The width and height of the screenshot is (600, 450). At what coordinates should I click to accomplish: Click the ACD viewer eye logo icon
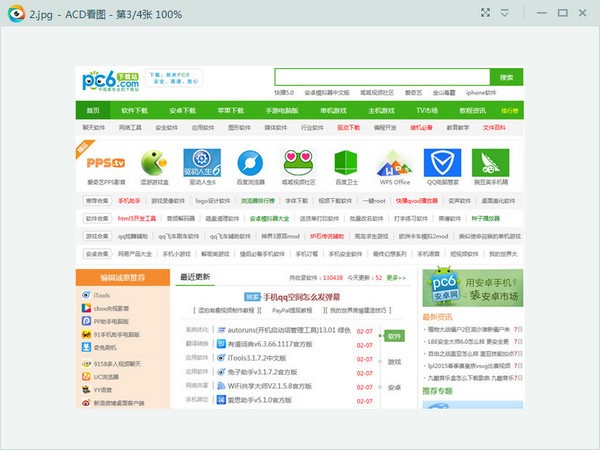point(16,14)
